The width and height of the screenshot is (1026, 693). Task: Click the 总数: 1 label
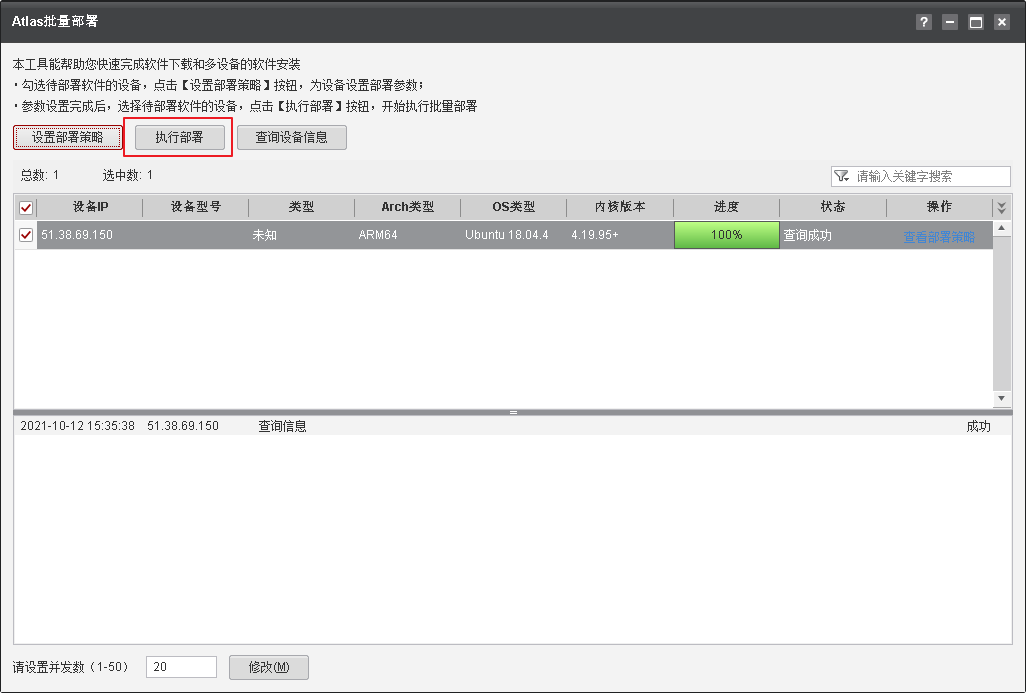coord(39,175)
